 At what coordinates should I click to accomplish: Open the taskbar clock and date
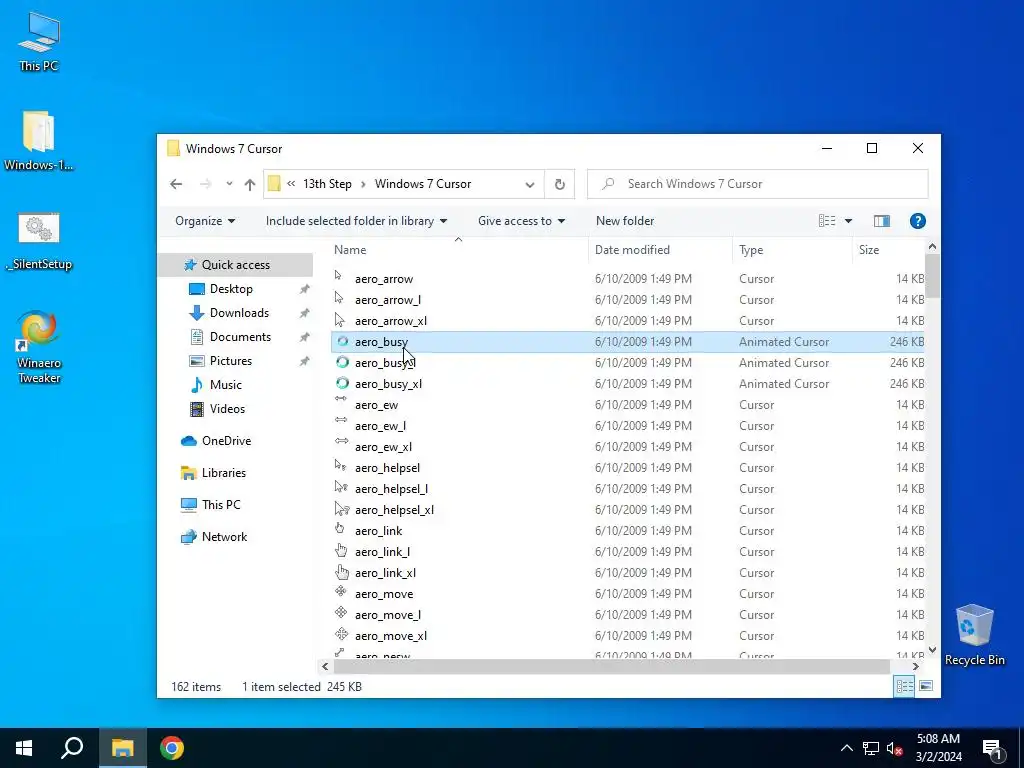tap(938, 748)
